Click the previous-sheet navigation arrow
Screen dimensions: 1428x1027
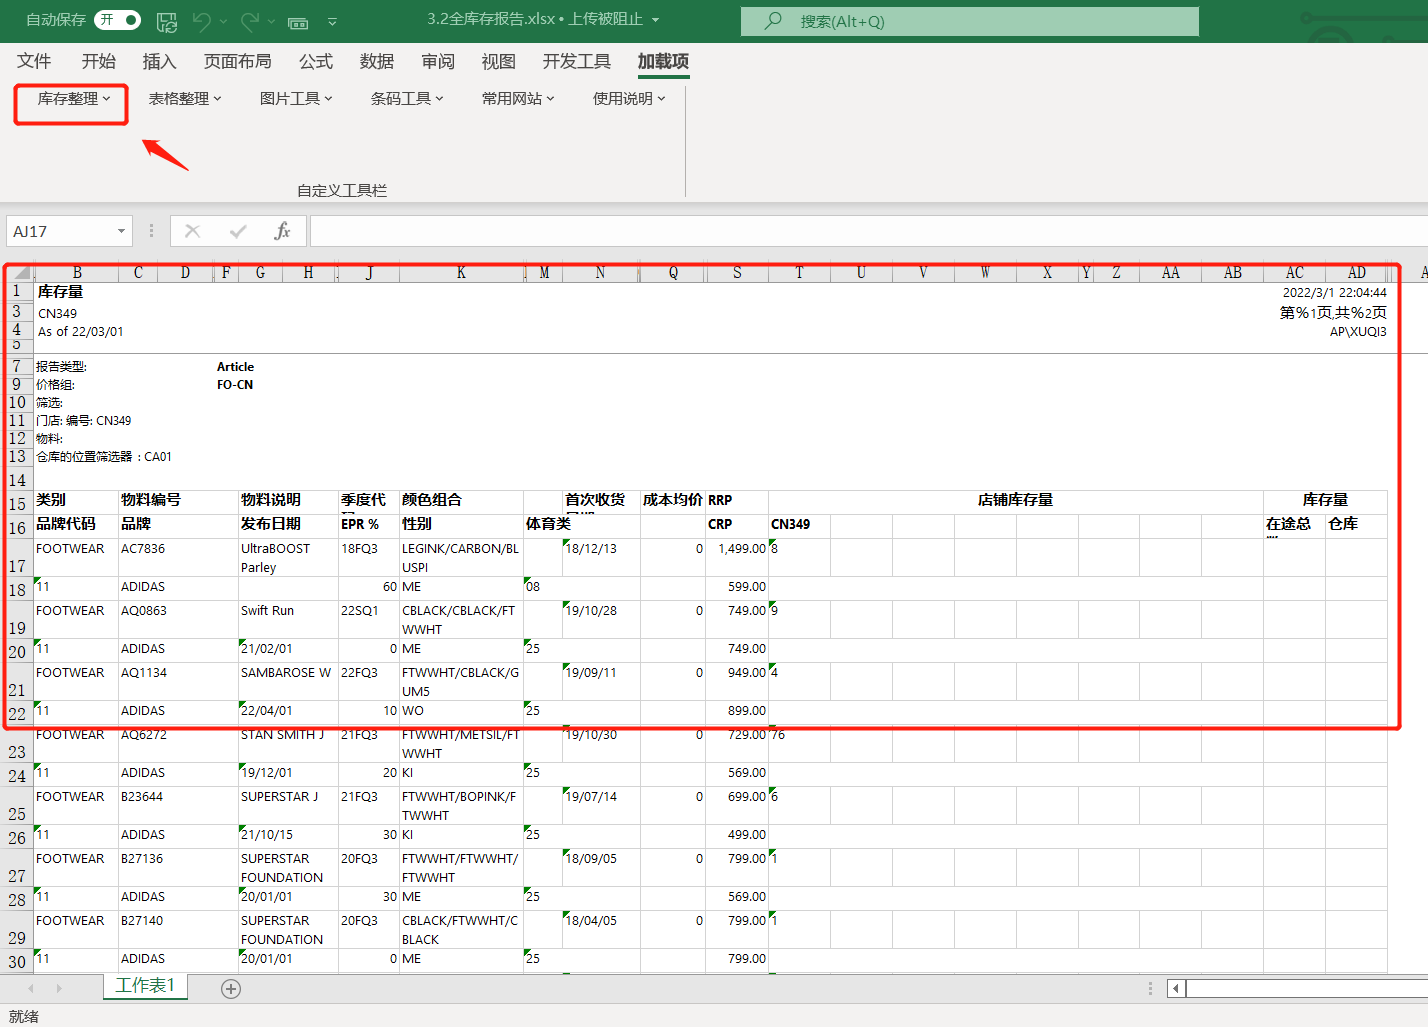tap(31, 989)
